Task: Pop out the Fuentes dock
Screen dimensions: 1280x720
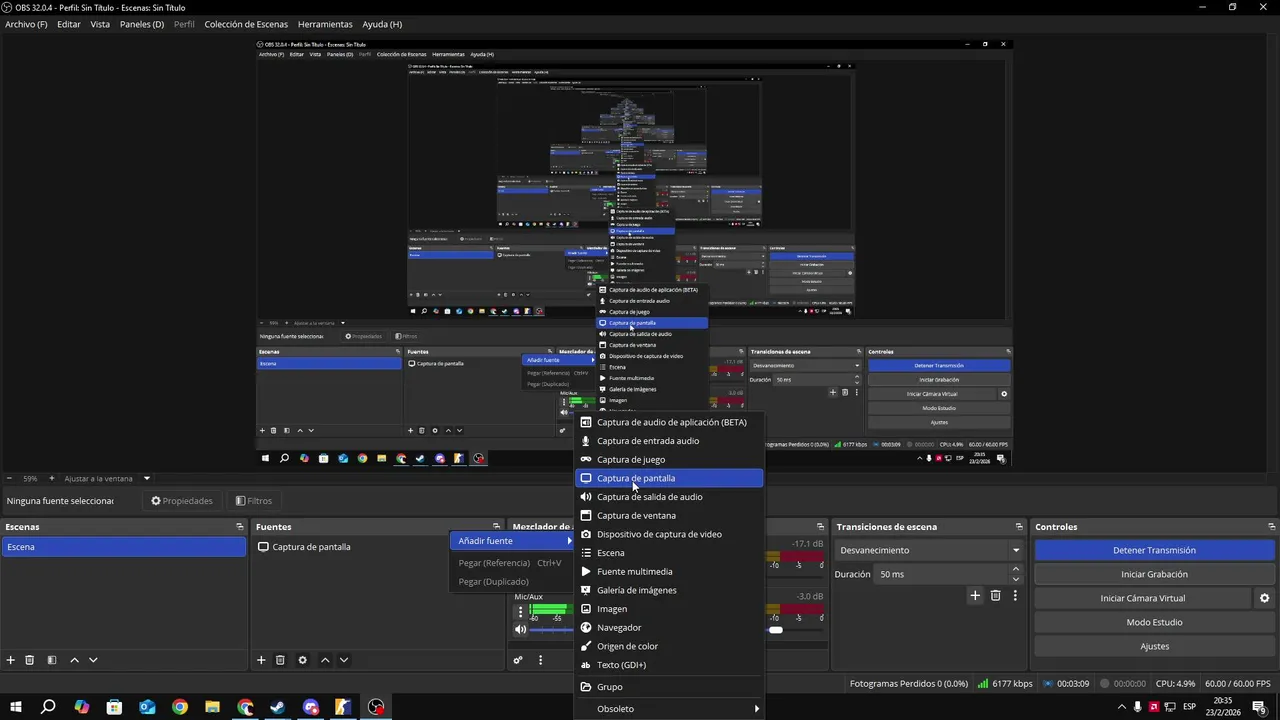Action: [x=496, y=527]
